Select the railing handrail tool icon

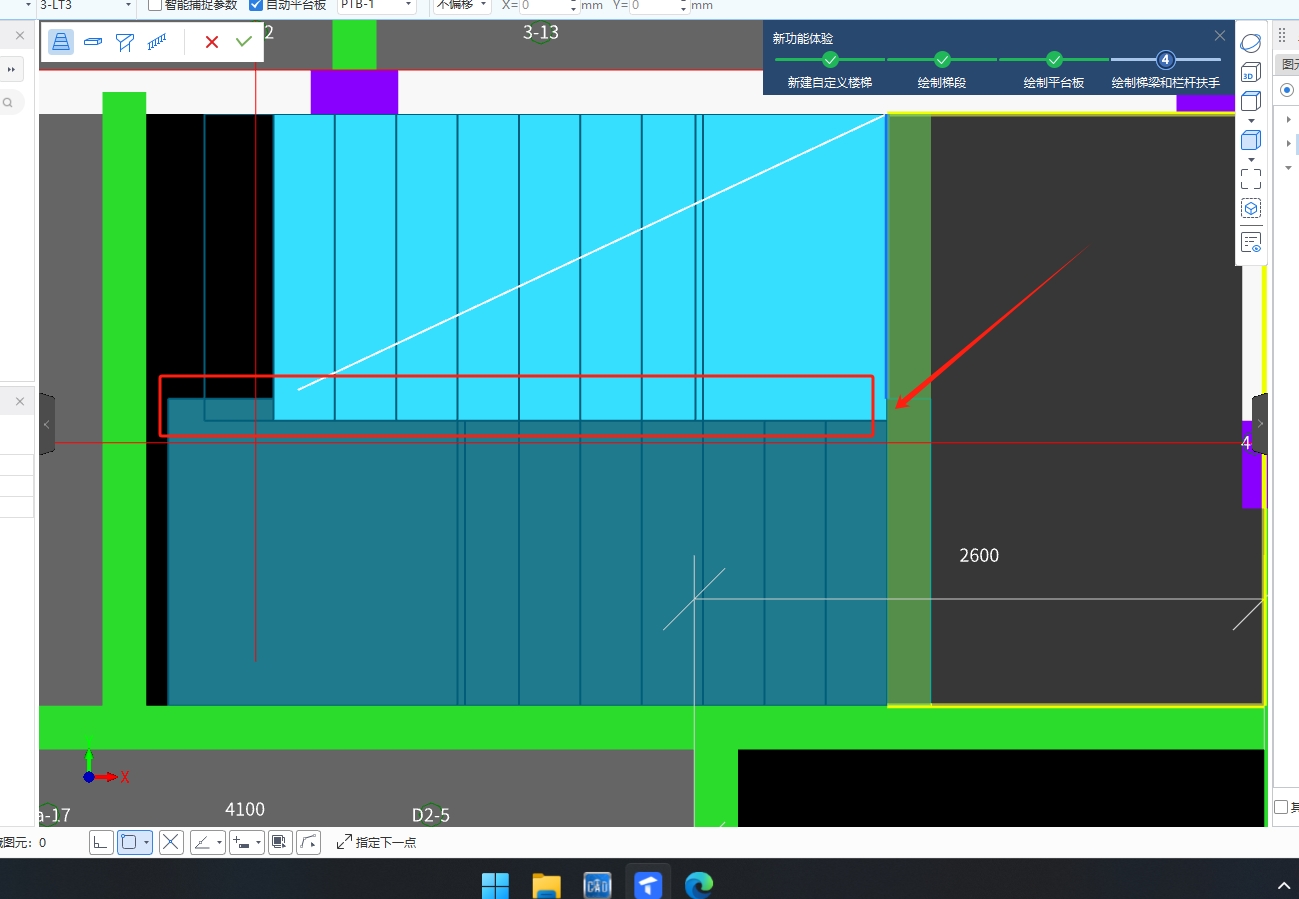(x=157, y=42)
